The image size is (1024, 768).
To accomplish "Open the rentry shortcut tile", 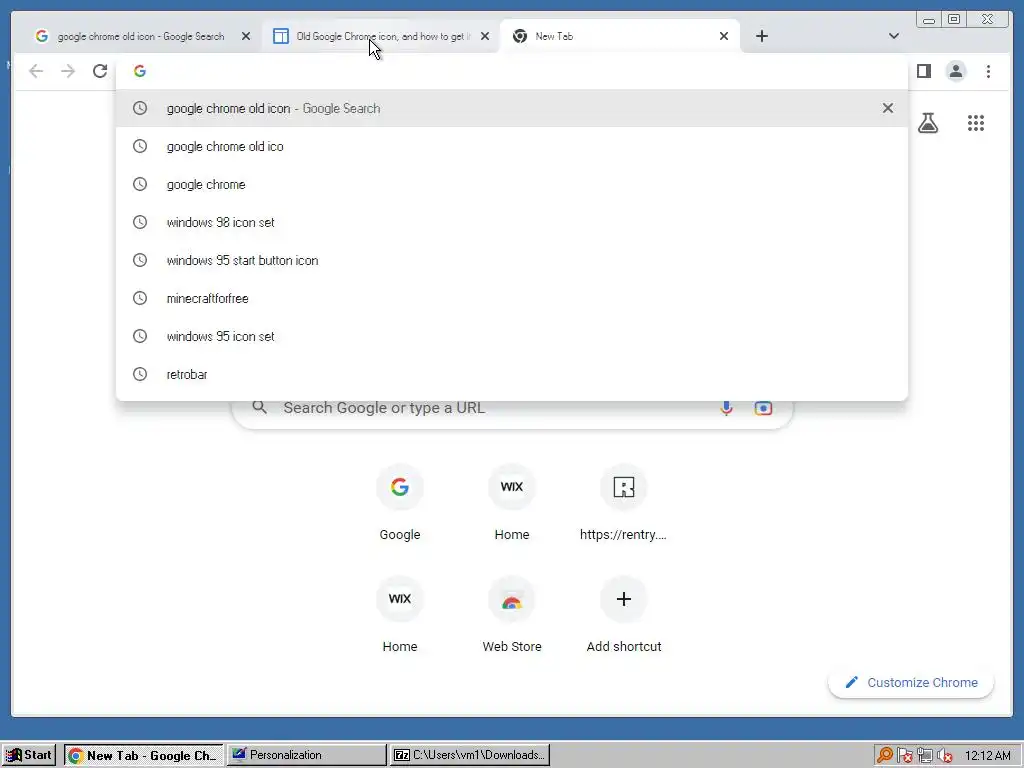I will (x=624, y=503).
